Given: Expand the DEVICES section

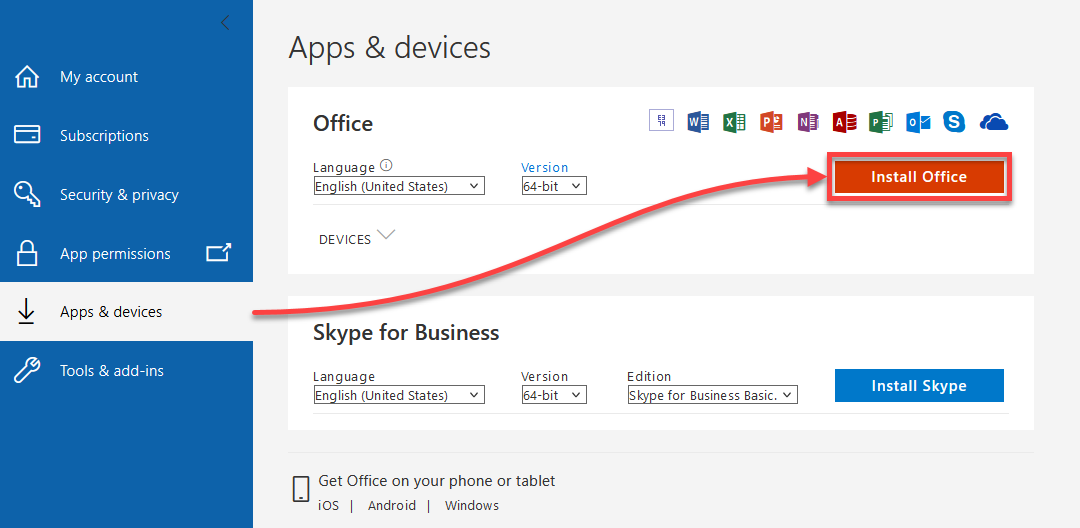Looking at the screenshot, I should click(x=357, y=238).
